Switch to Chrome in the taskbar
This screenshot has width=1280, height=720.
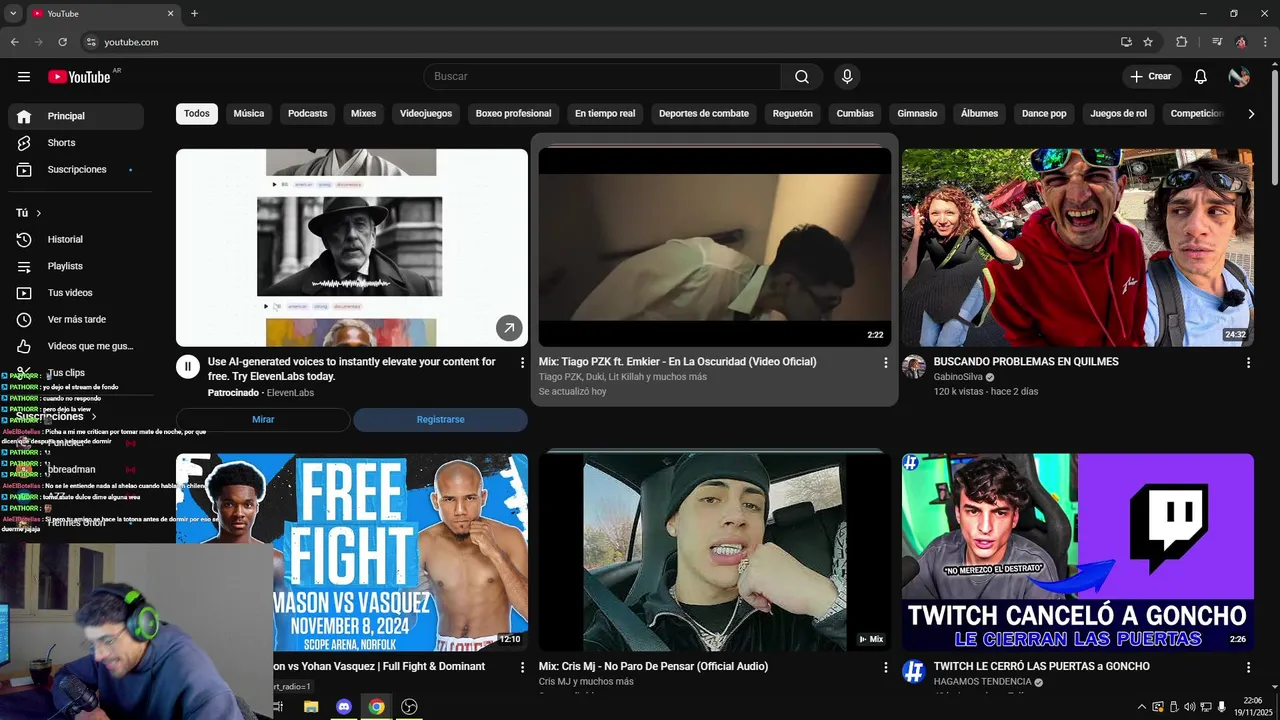[x=376, y=707]
